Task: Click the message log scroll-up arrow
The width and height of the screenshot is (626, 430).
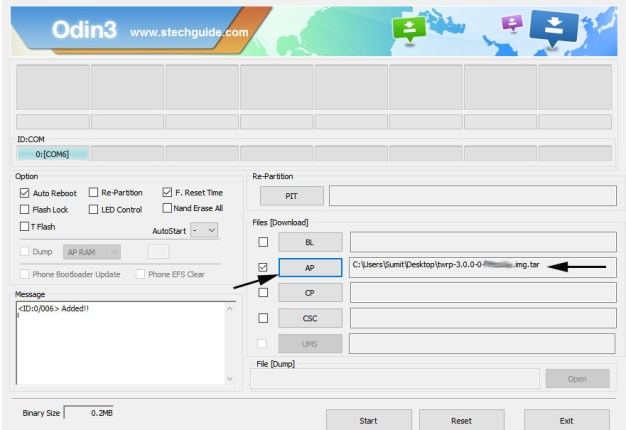Action: 230,309
